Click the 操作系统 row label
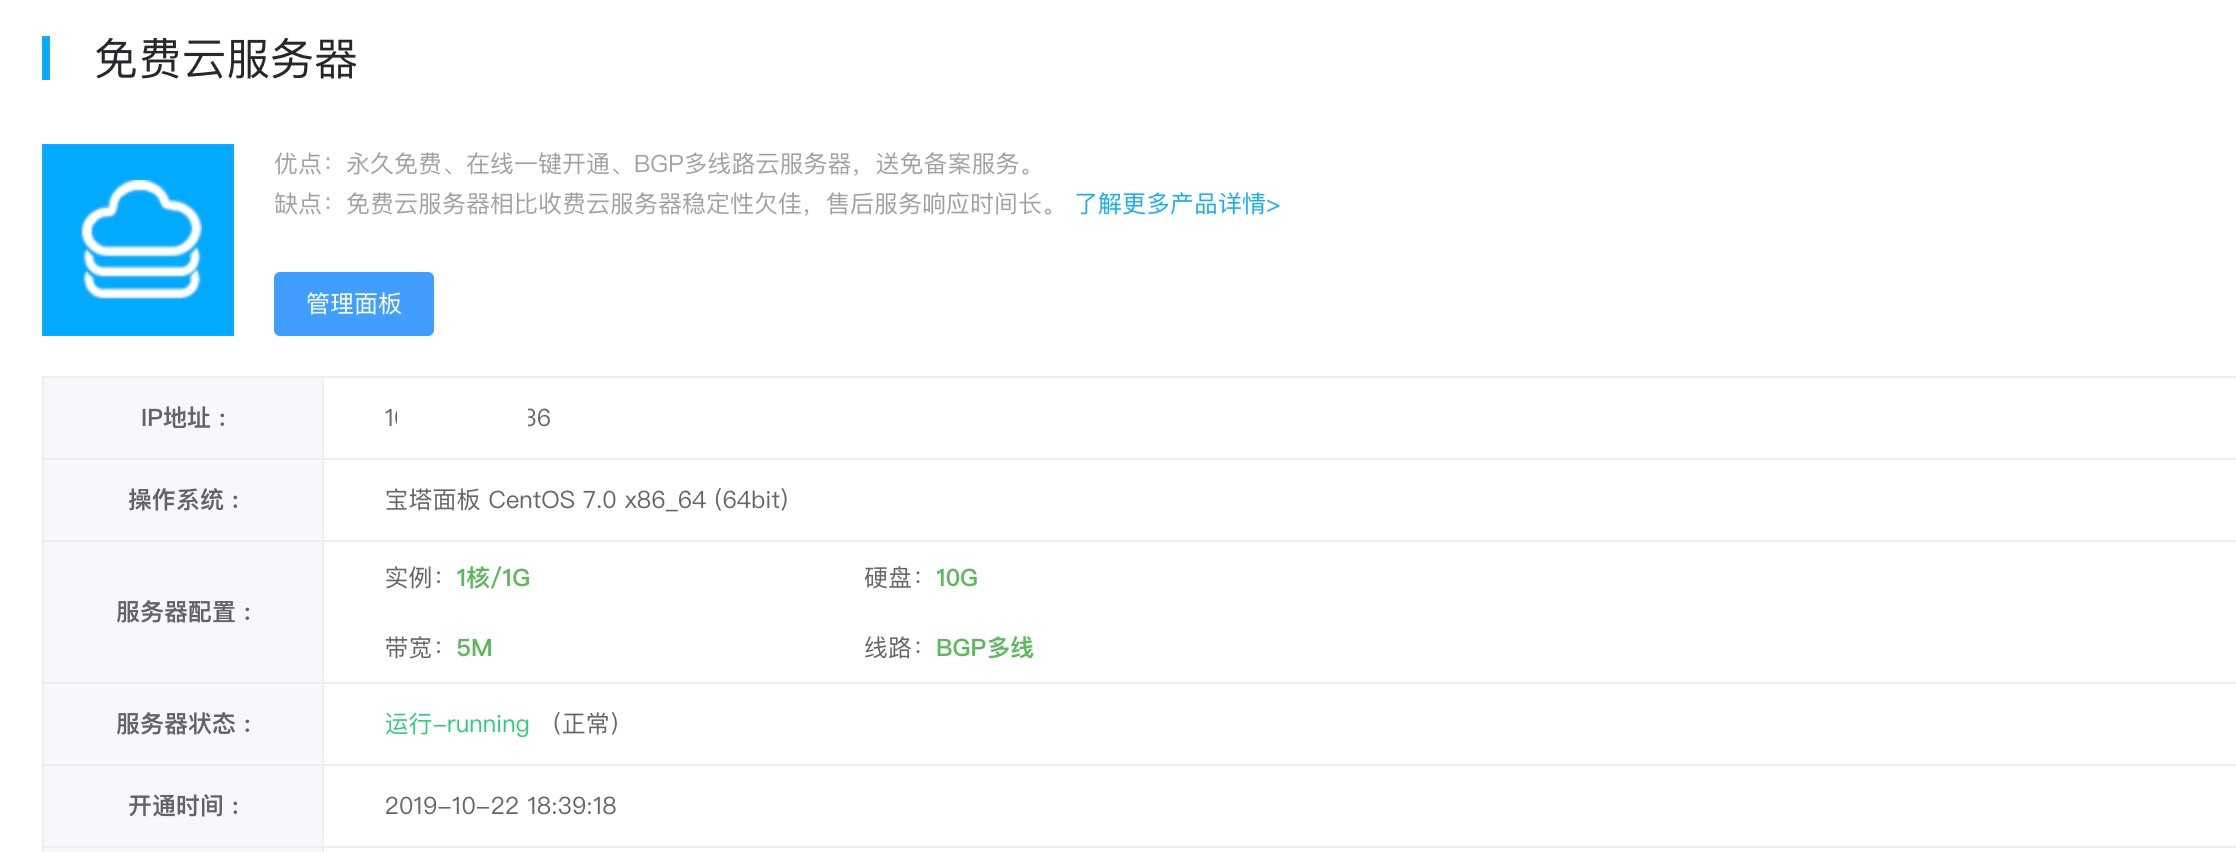2236x852 pixels. click(183, 500)
